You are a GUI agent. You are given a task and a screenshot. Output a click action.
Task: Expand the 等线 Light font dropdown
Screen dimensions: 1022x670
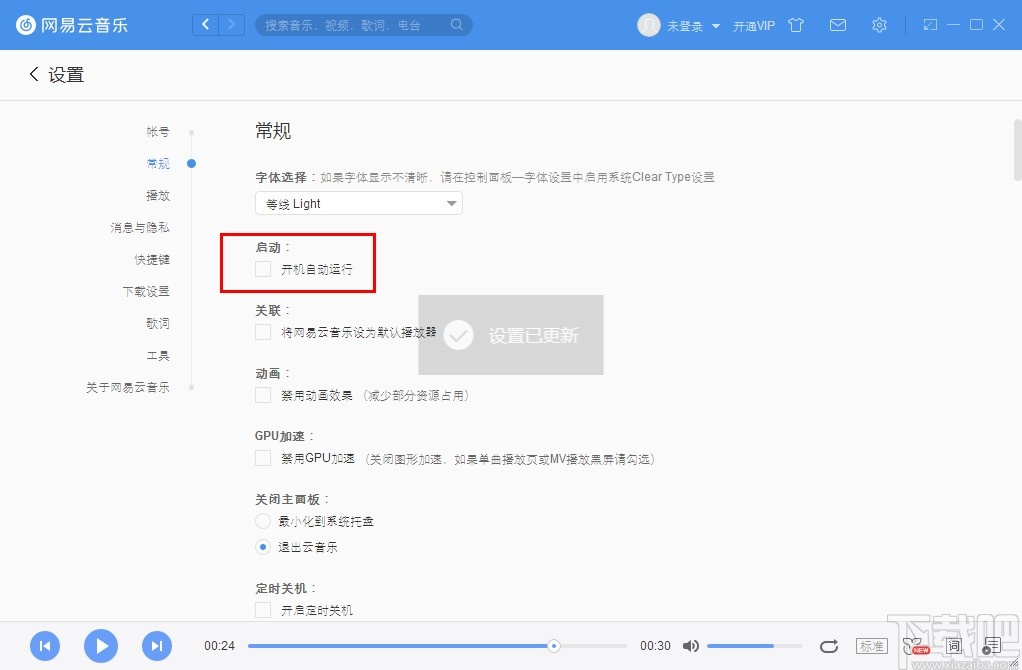[x=358, y=203]
